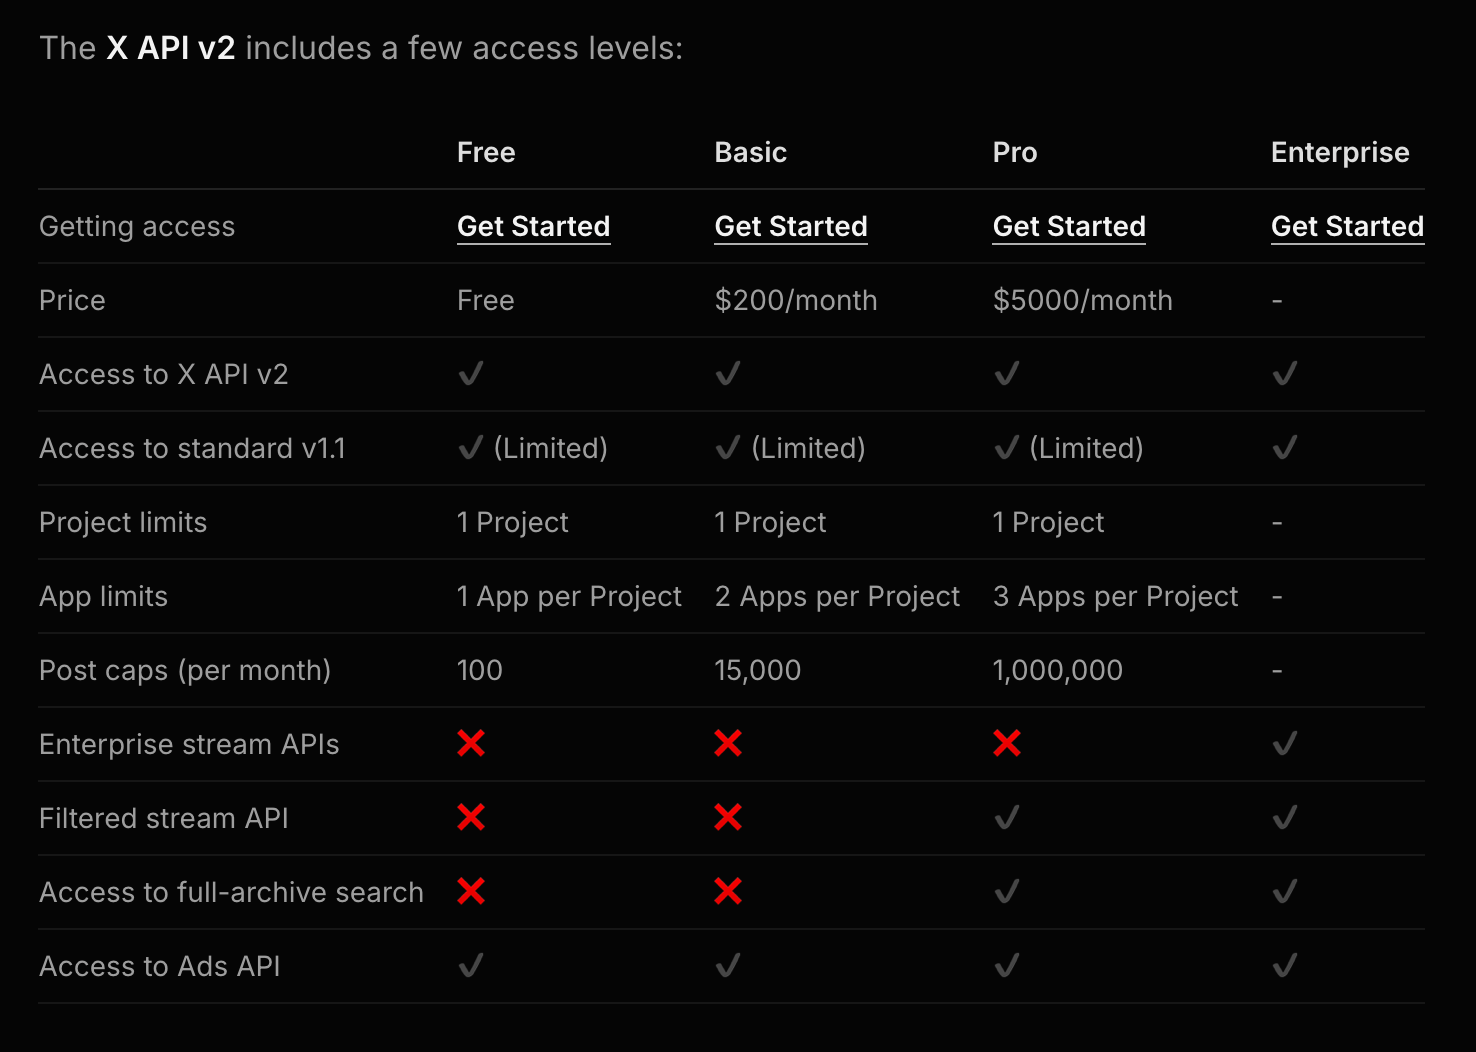
Task: Click the $5000/month price cell
Action: click(x=1082, y=300)
